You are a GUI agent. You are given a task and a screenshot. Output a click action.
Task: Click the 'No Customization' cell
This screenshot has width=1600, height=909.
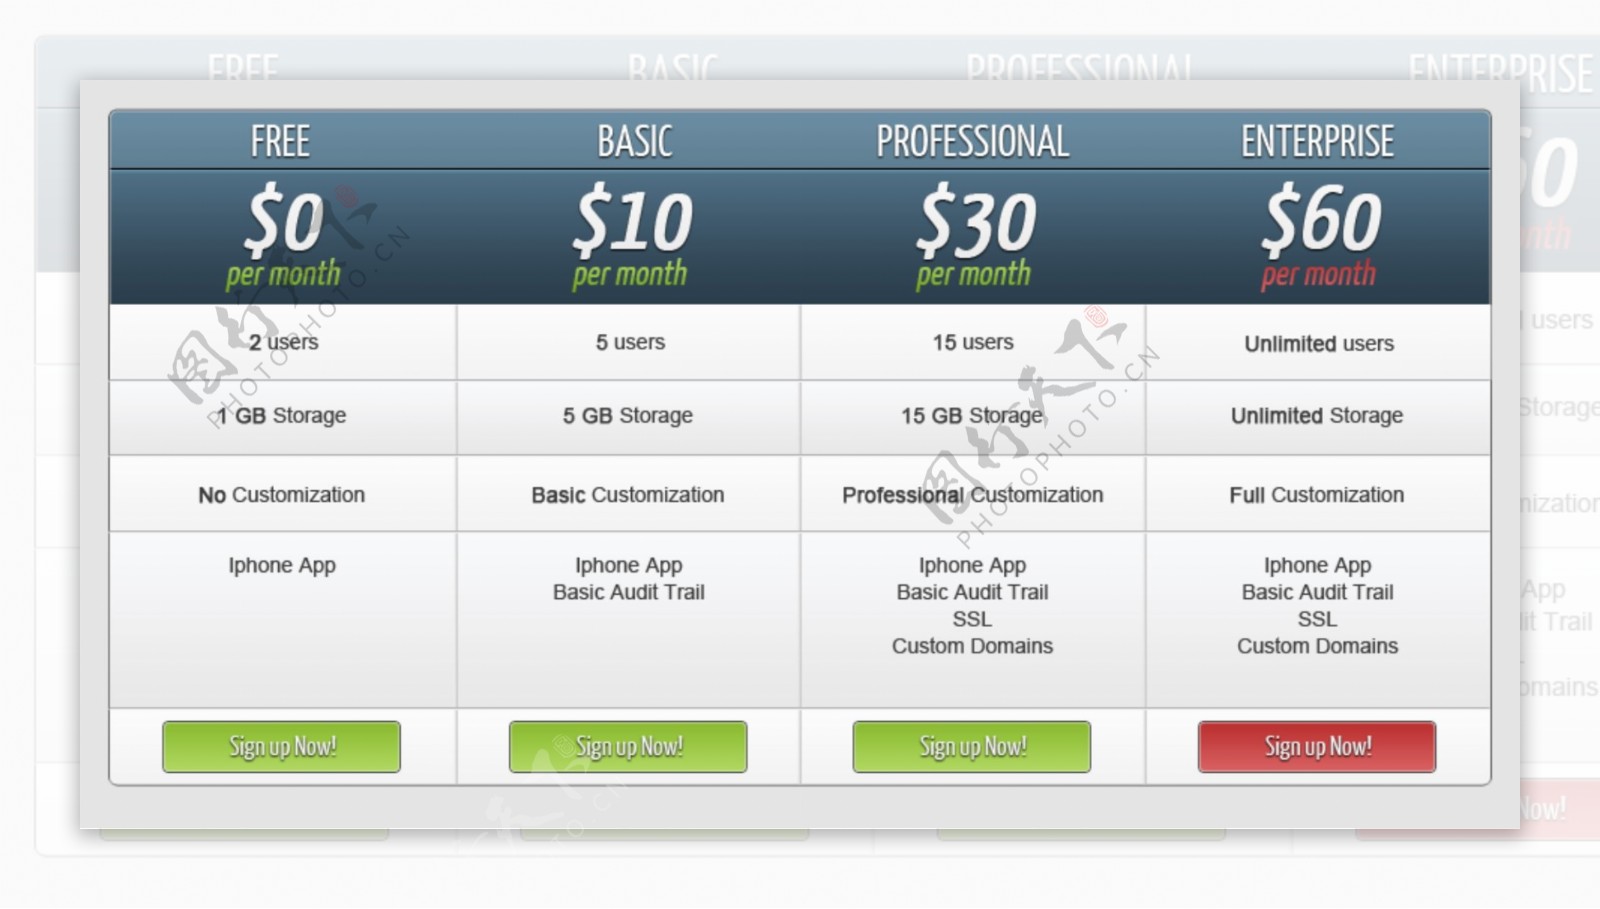[283, 495]
